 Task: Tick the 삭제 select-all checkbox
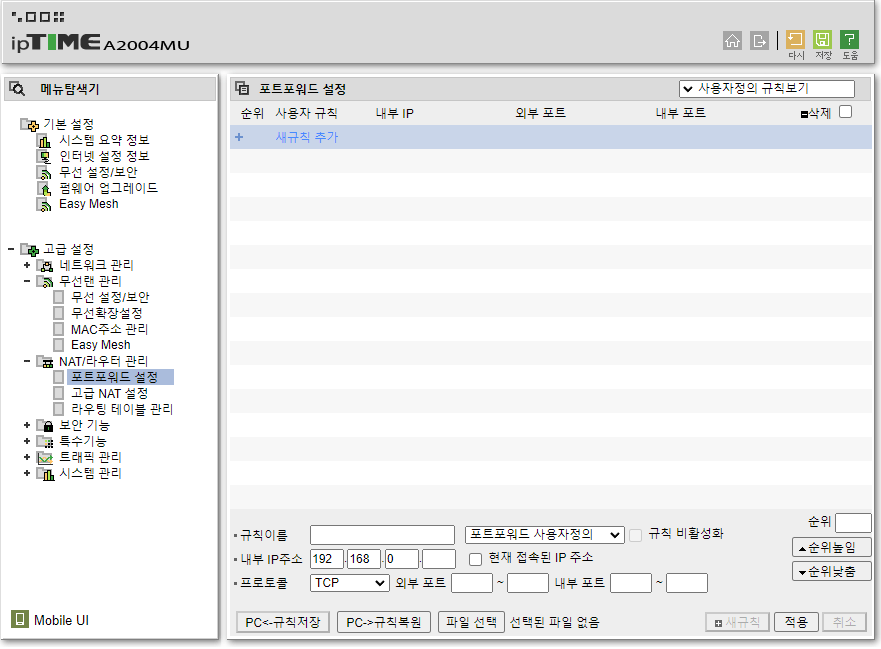tap(845, 112)
